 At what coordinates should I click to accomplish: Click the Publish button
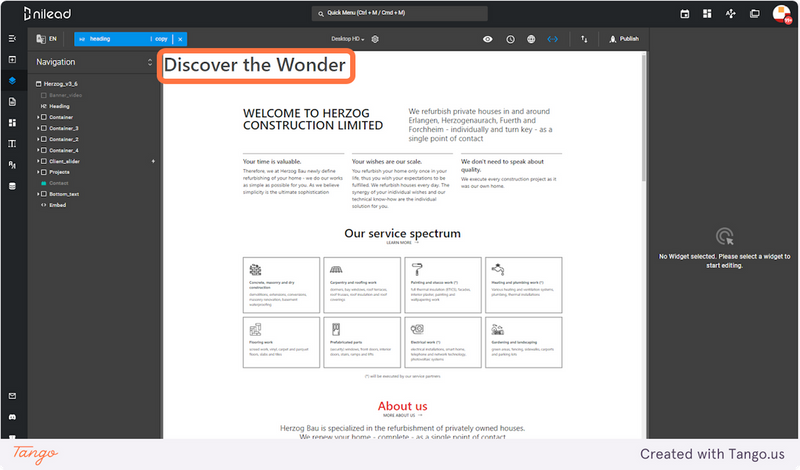click(624, 39)
